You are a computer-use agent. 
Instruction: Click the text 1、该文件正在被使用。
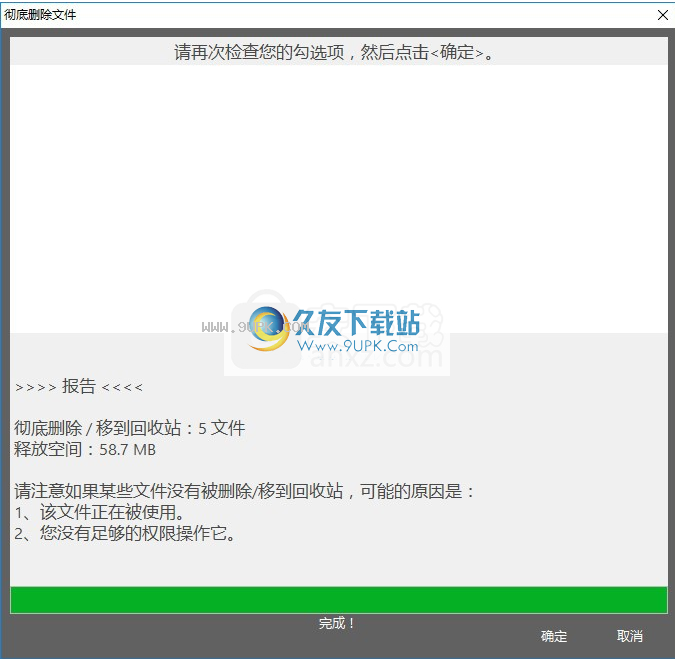click(x=100, y=512)
